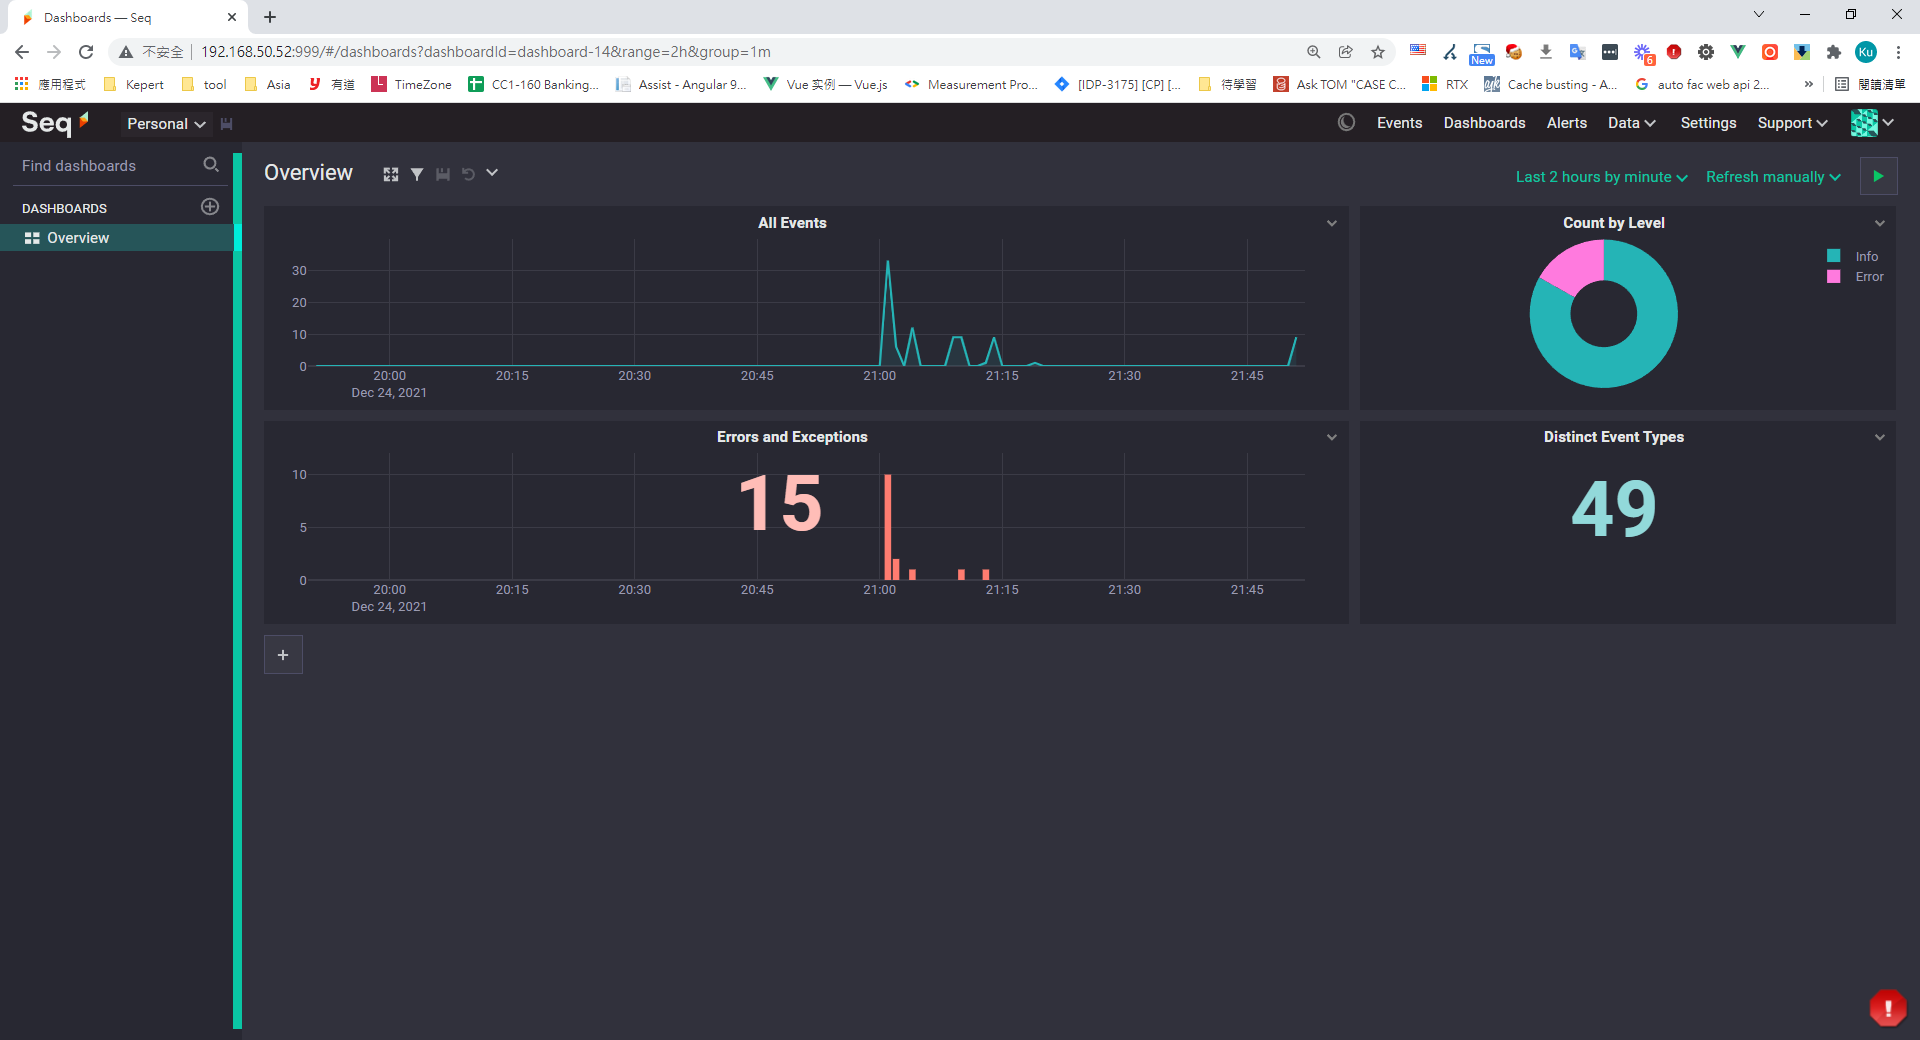Add a new chart with the plus button

tap(283, 655)
